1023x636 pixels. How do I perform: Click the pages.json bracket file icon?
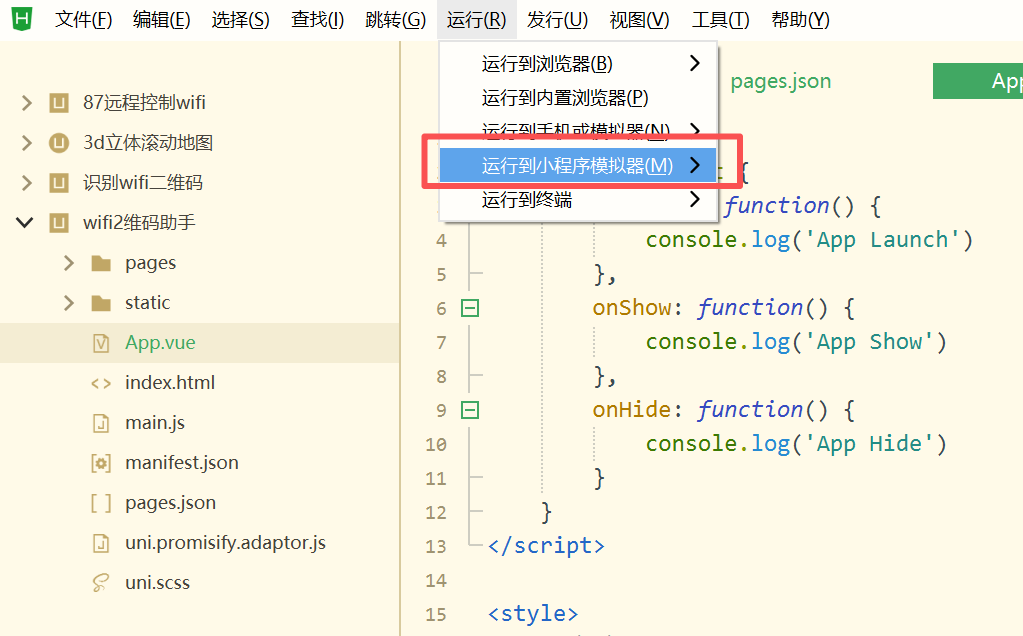click(x=101, y=504)
